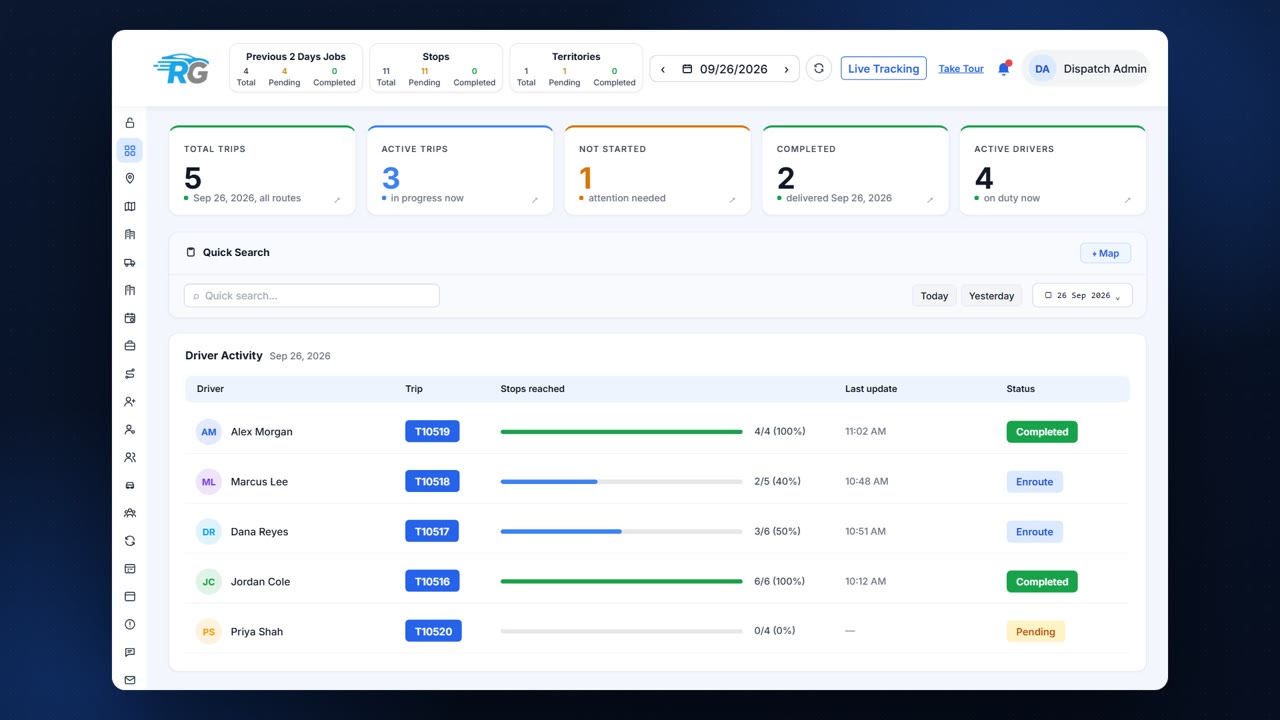
Task: Select driver name Jordan Cole
Action: point(260,582)
